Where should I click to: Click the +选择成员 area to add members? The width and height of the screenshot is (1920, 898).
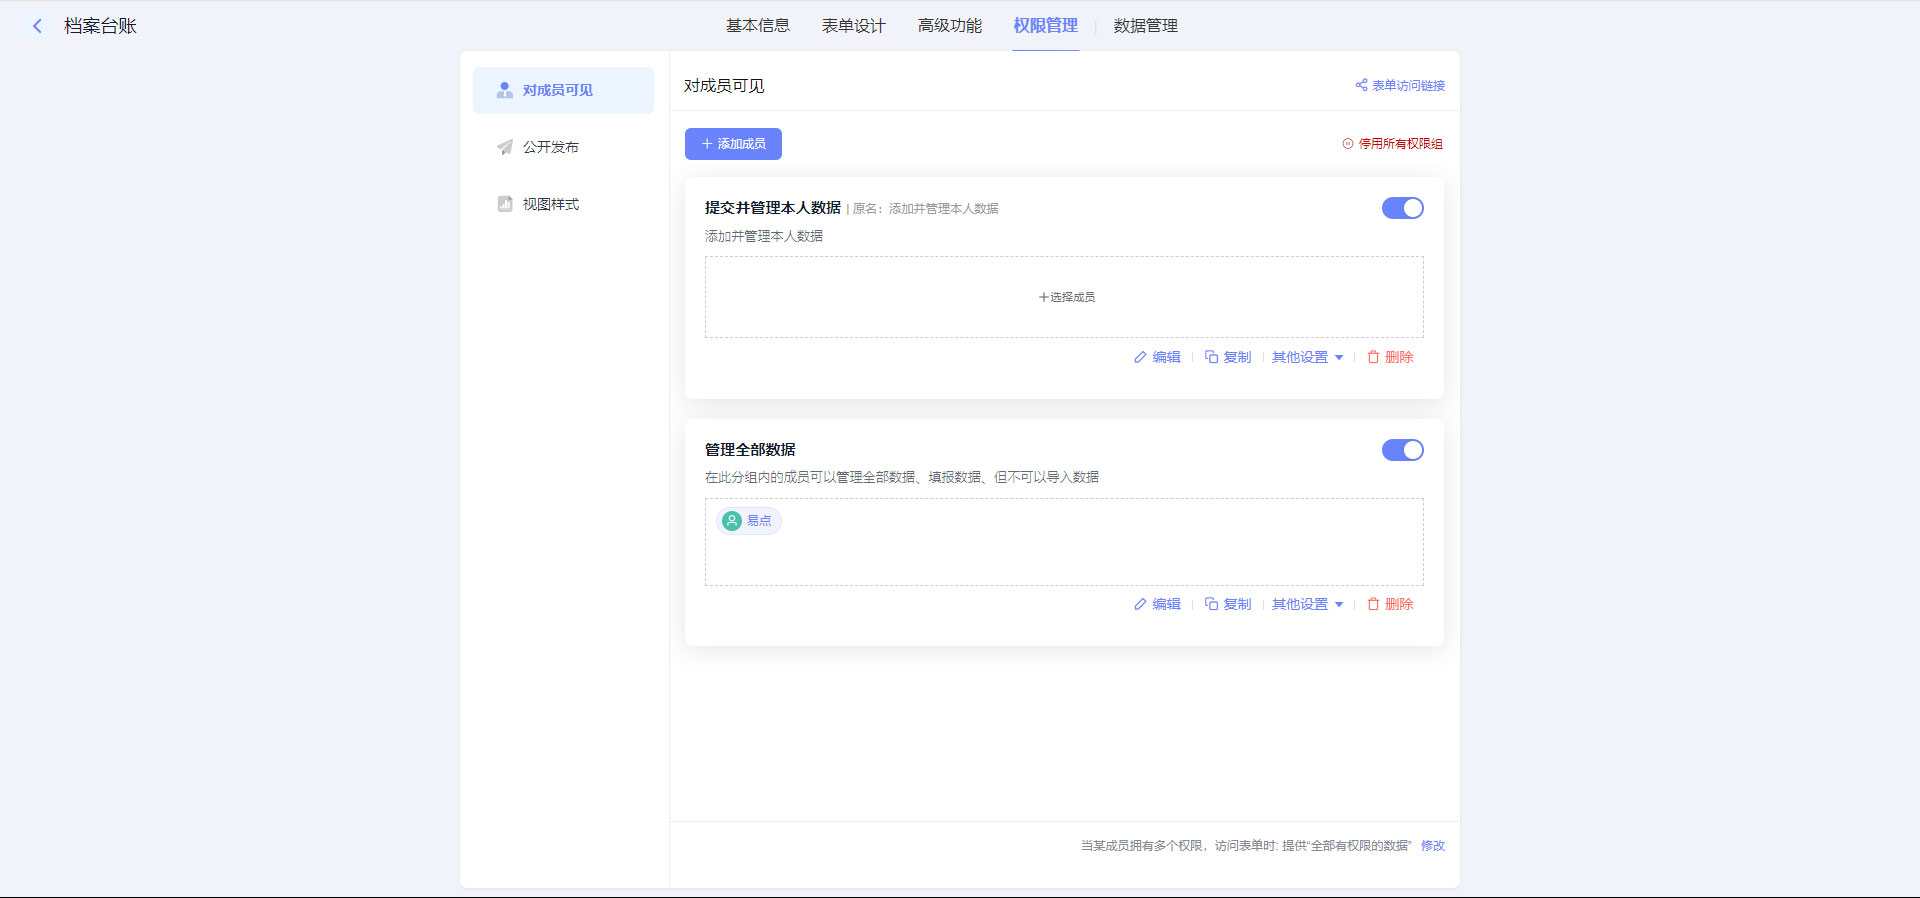[1066, 297]
